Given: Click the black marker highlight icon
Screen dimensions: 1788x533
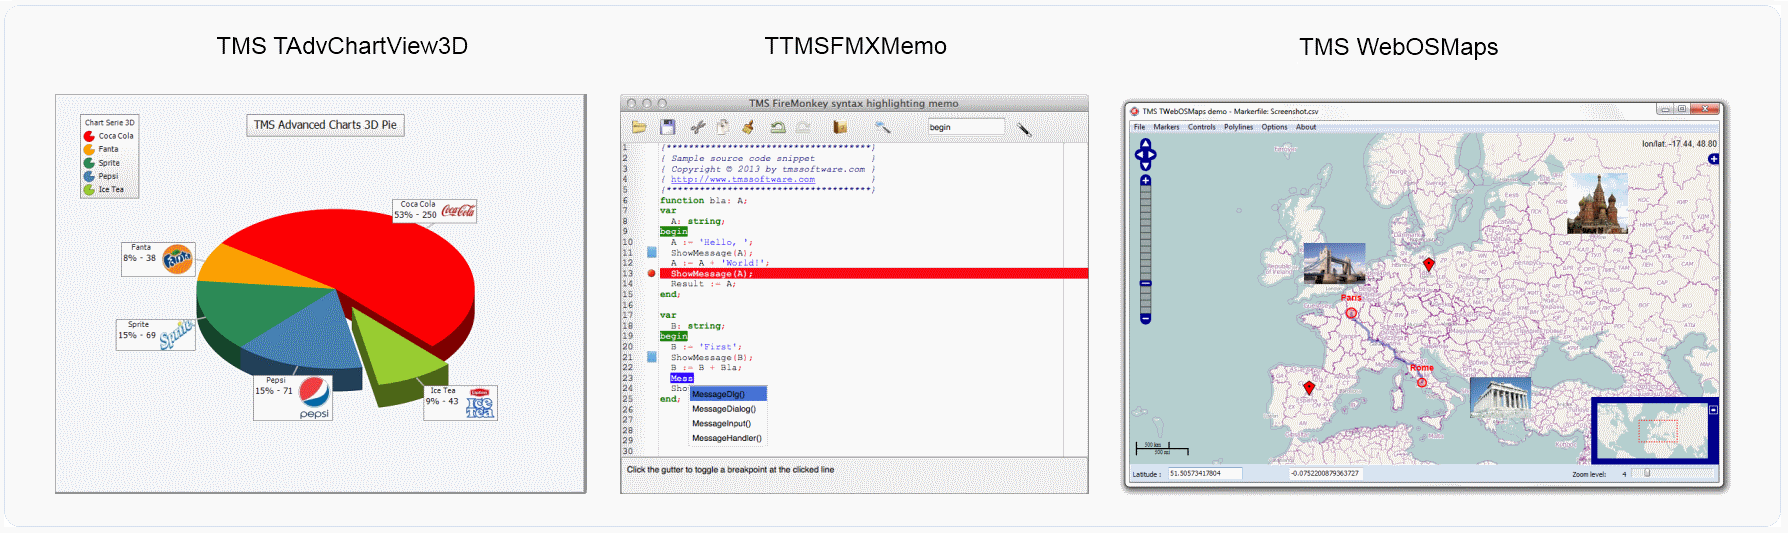Looking at the screenshot, I should pos(1025,129).
